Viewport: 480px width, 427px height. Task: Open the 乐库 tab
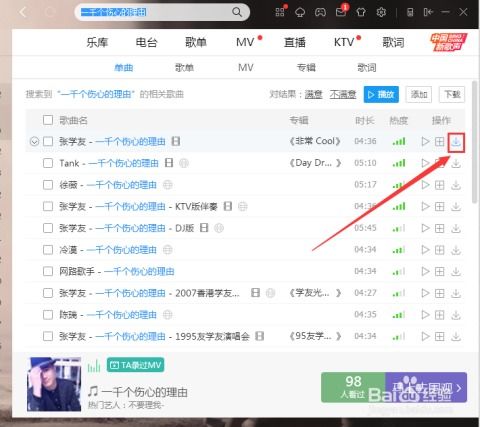[97, 42]
